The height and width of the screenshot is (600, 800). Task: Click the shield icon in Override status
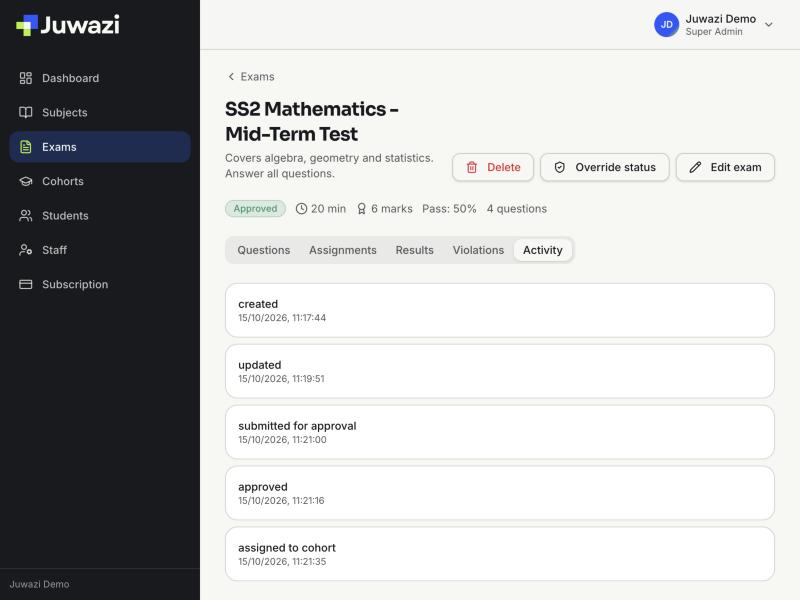tap(560, 167)
